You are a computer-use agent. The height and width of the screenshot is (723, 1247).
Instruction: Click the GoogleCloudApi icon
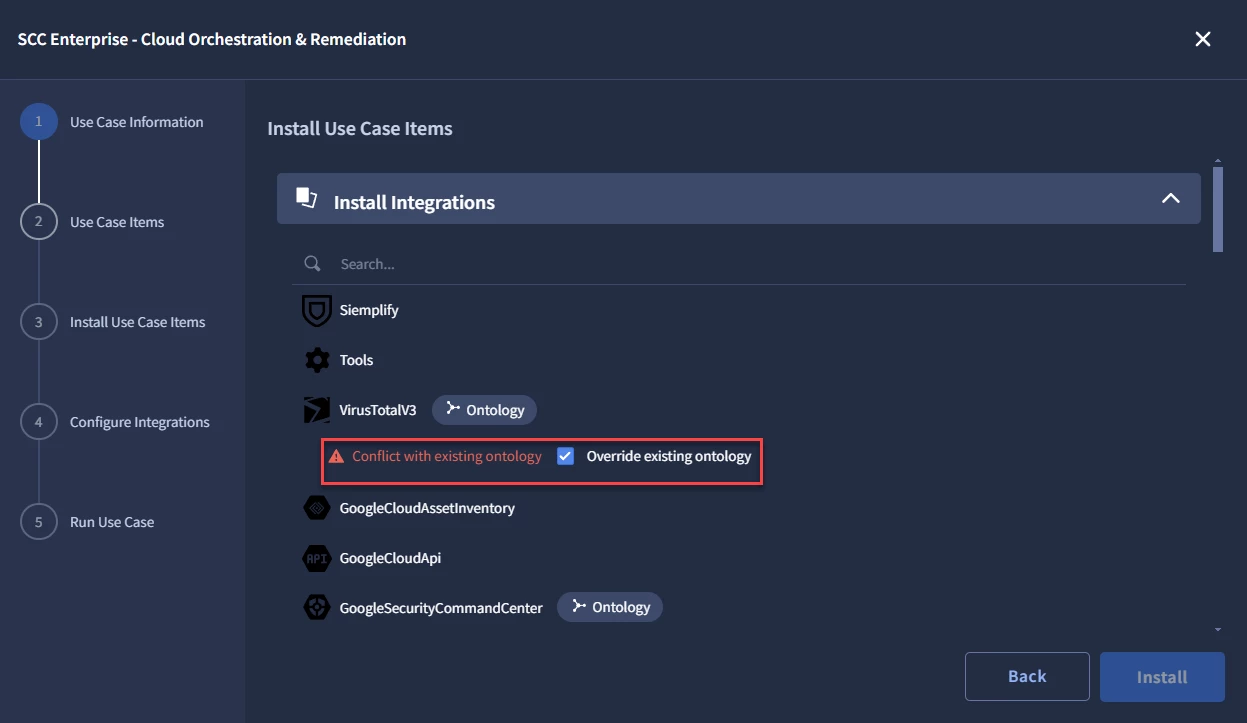click(x=317, y=558)
